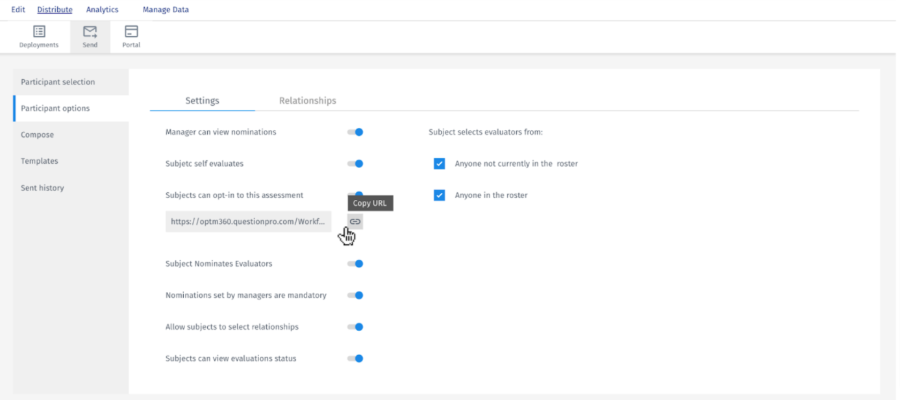Select the Settings tab
This screenshot has height=400, width=900.
click(x=202, y=101)
